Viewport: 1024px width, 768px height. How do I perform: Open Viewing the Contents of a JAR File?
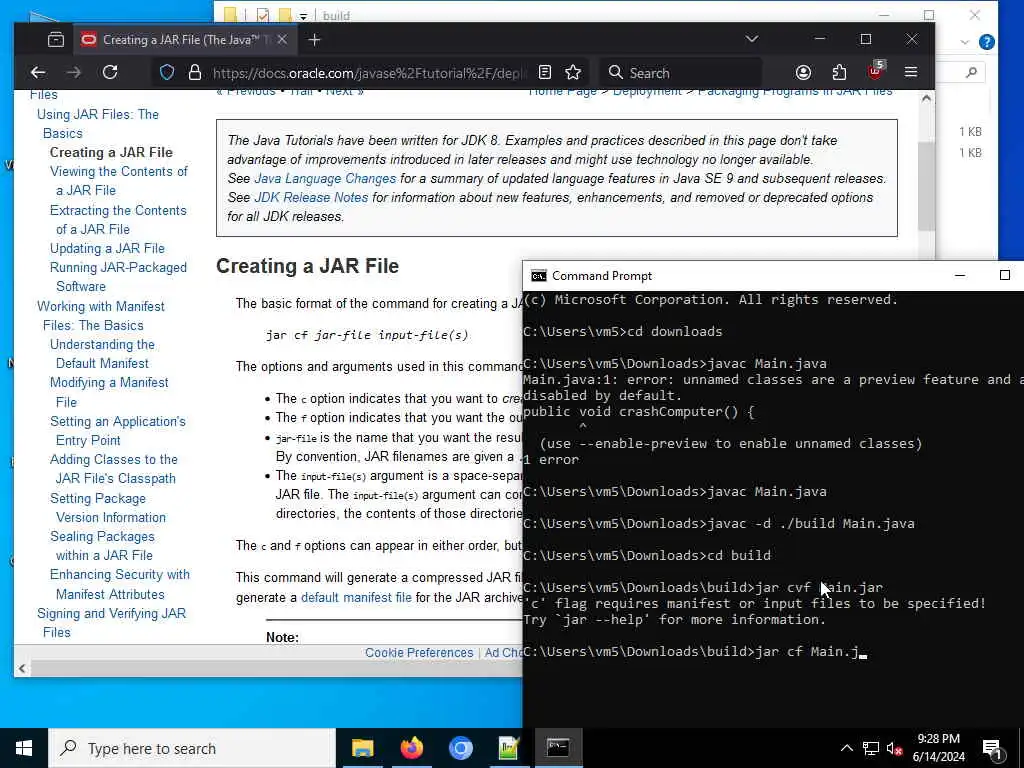(119, 181)
